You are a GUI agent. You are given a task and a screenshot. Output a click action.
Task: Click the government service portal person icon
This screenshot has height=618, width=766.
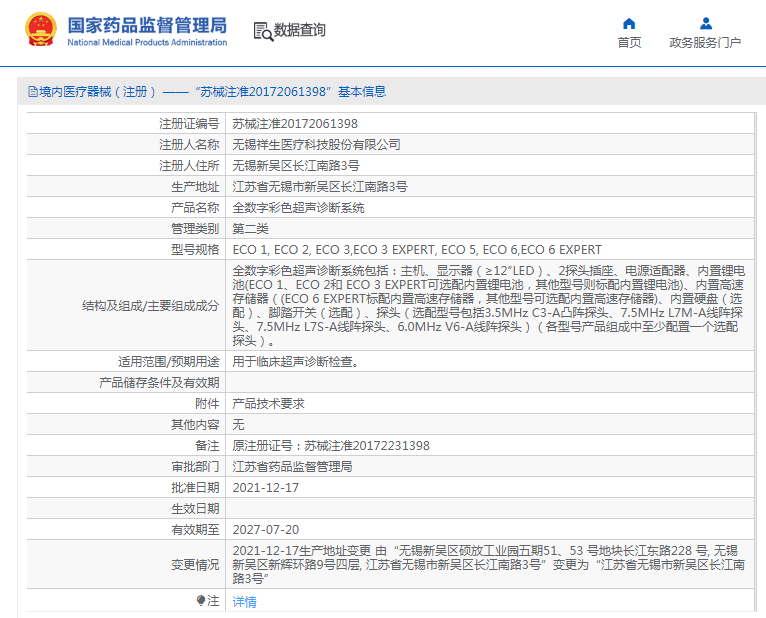pos(705,23)
